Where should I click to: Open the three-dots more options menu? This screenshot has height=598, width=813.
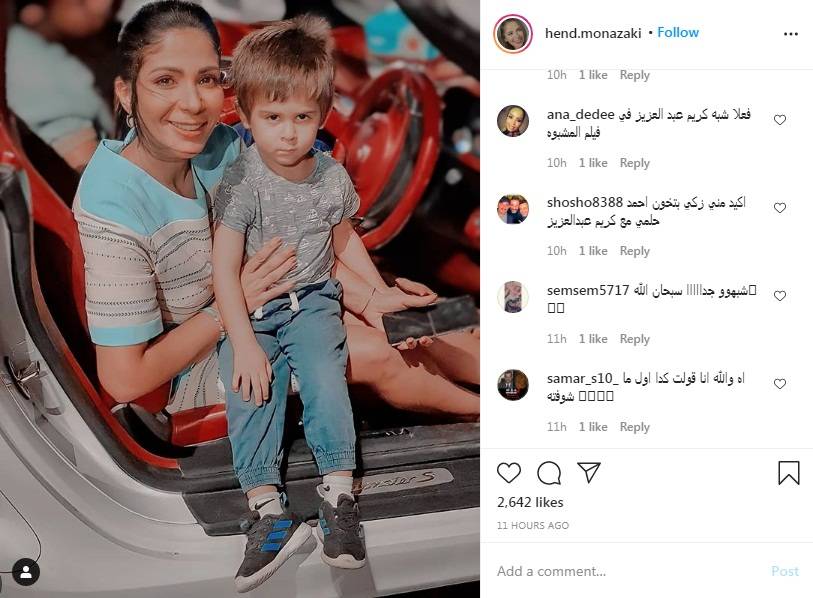coord(791,34)
